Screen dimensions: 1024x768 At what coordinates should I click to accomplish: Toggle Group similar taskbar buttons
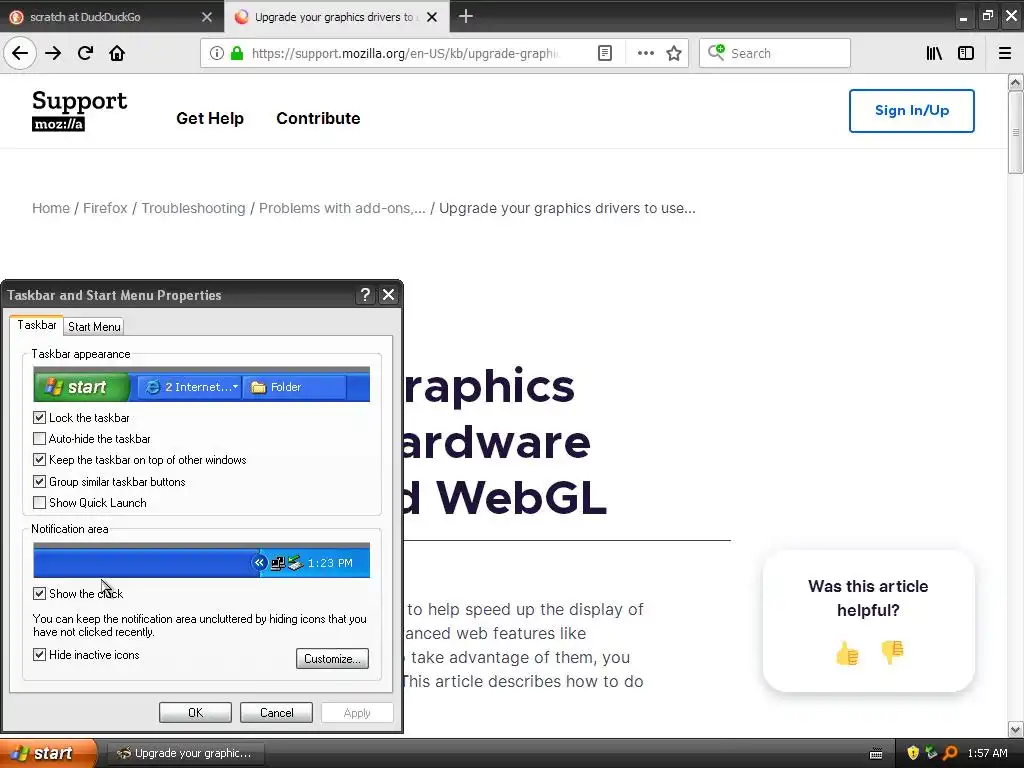tap(39, 481)
